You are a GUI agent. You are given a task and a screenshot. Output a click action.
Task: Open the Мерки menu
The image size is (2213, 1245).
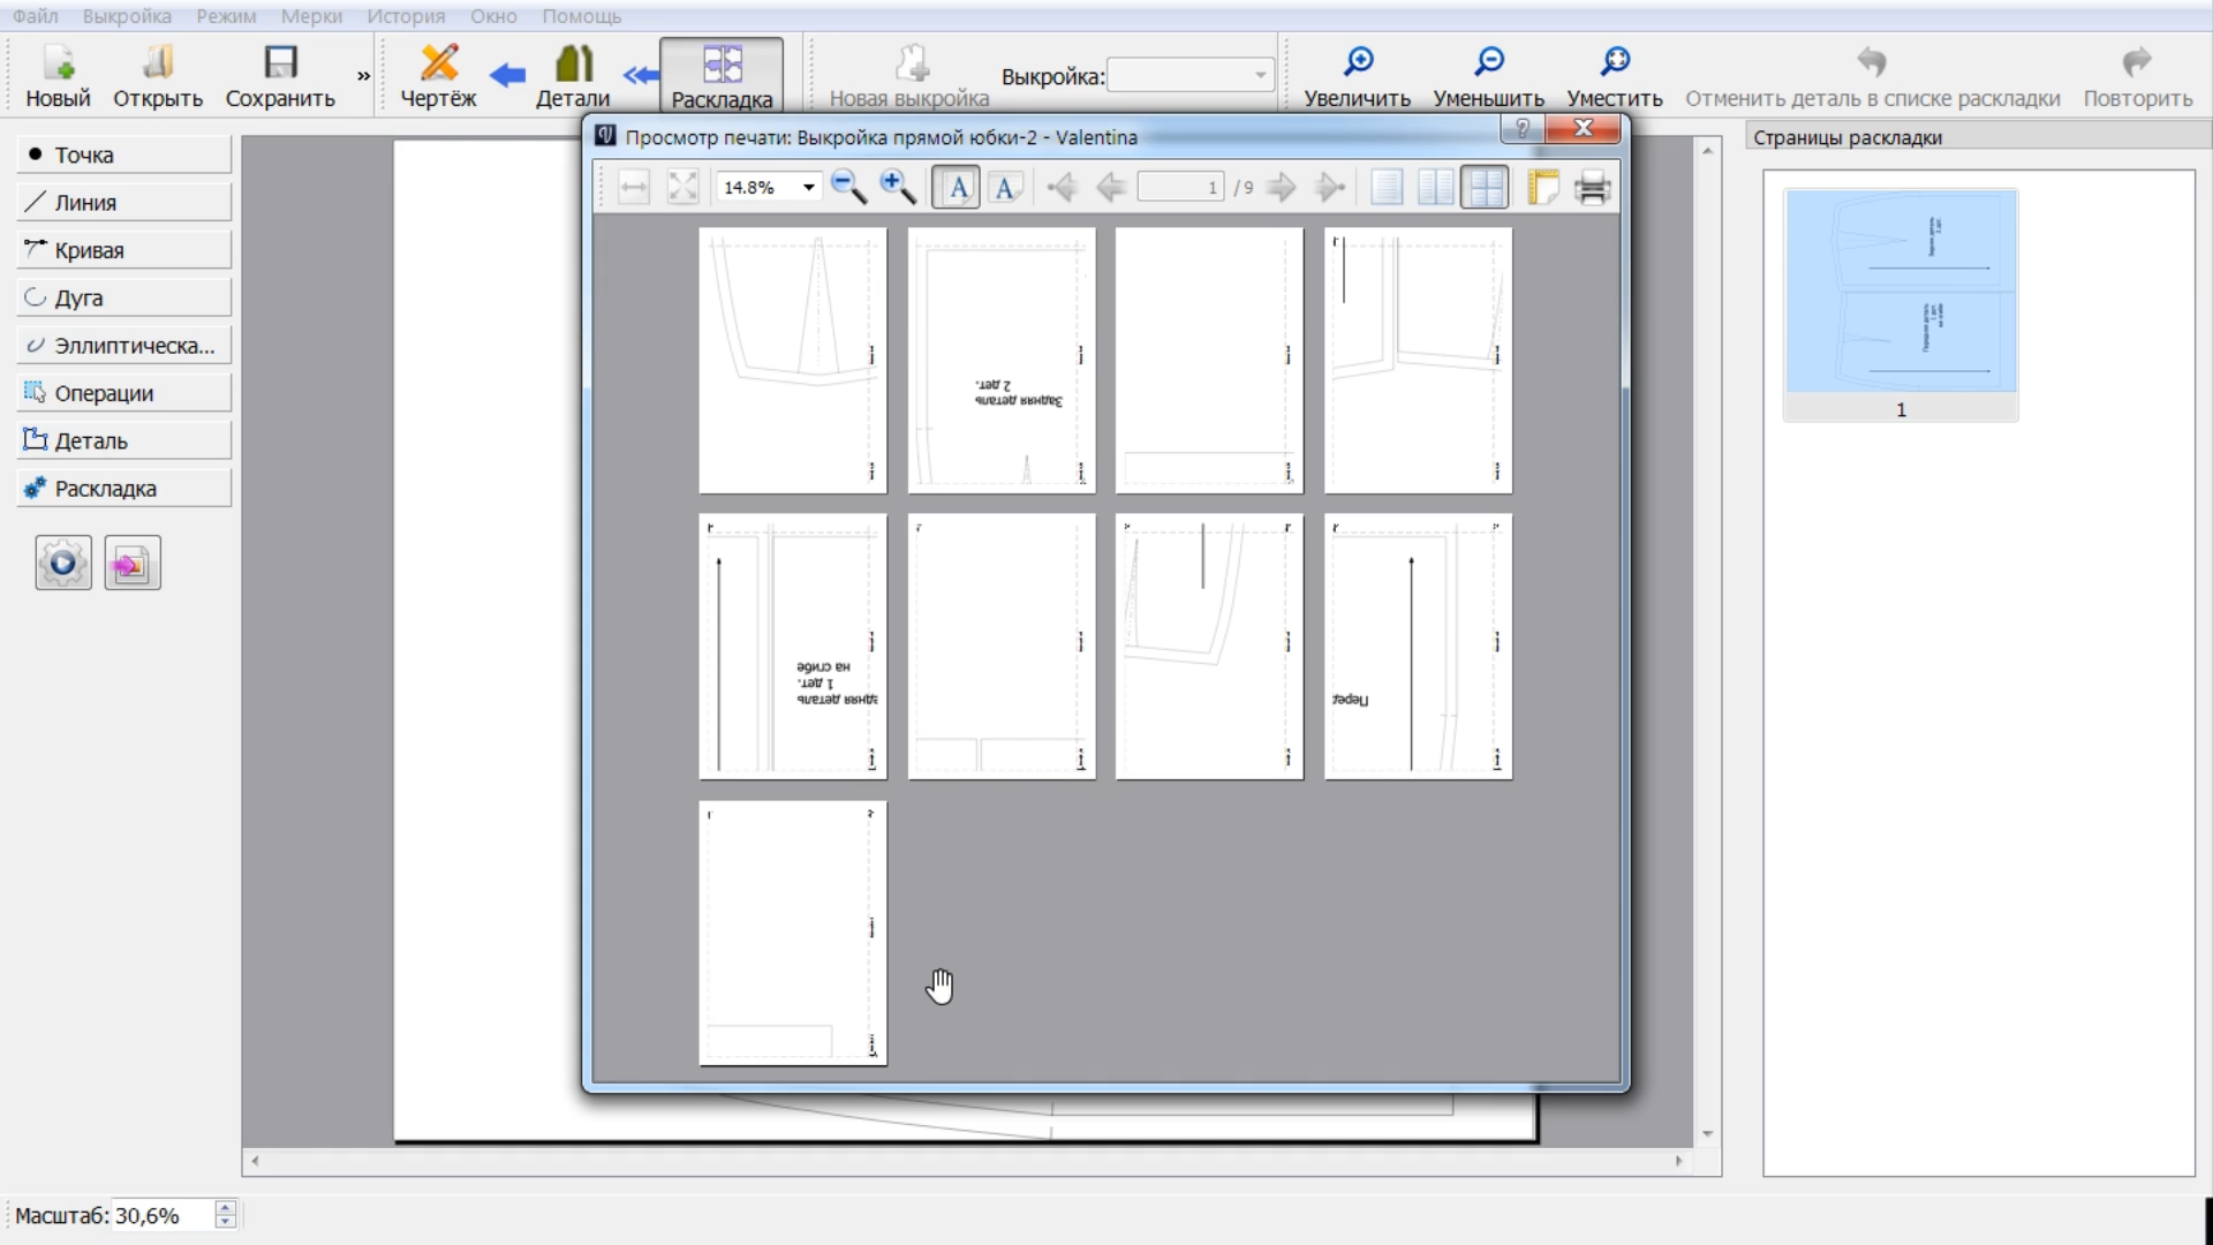pyautogui.click(x=311, y=16)
